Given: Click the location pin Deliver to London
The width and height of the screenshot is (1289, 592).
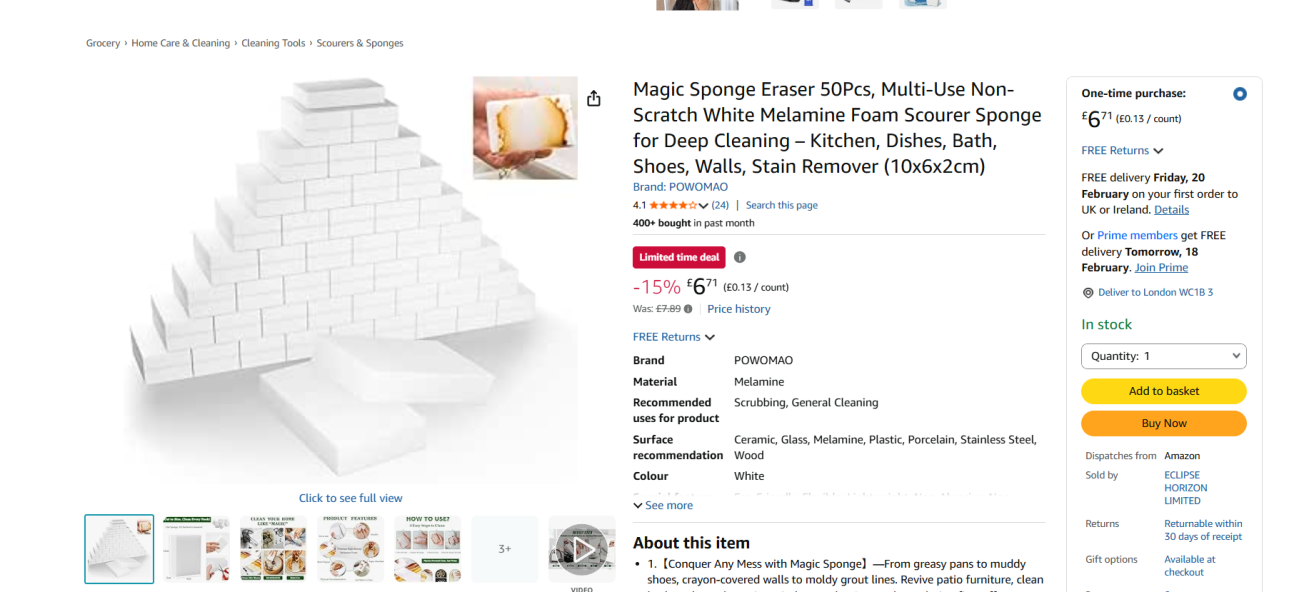Looking at the screenshot, I should coord(1088,293).
